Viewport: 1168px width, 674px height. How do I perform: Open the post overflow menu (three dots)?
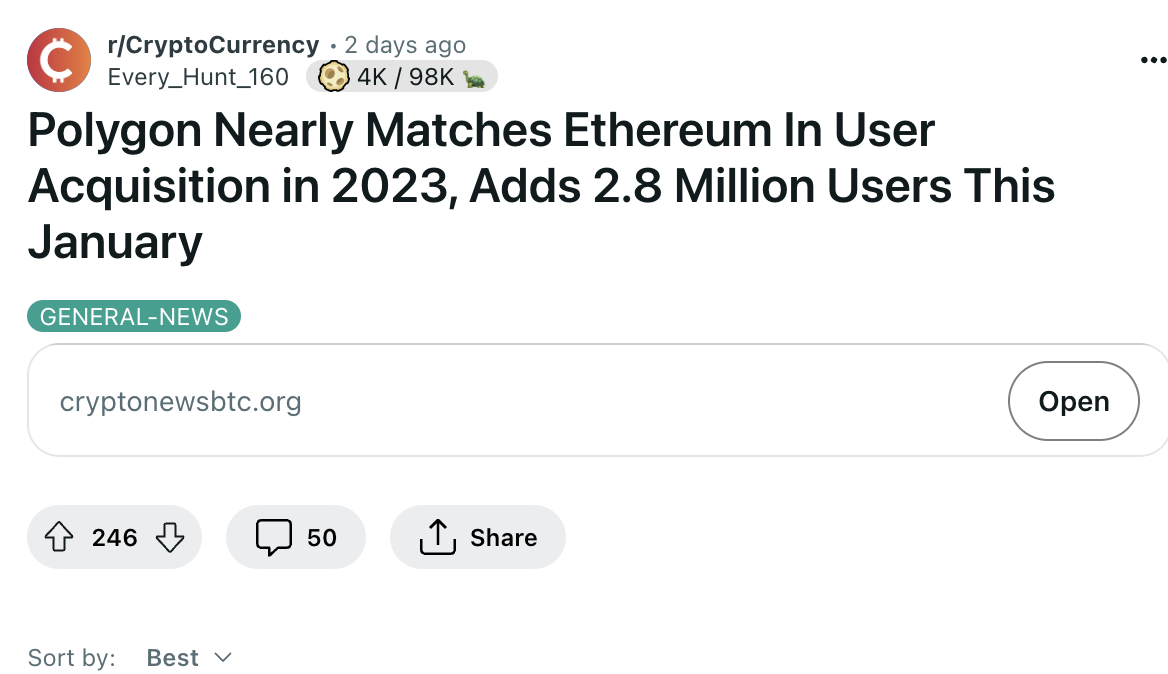[1152, 60]
